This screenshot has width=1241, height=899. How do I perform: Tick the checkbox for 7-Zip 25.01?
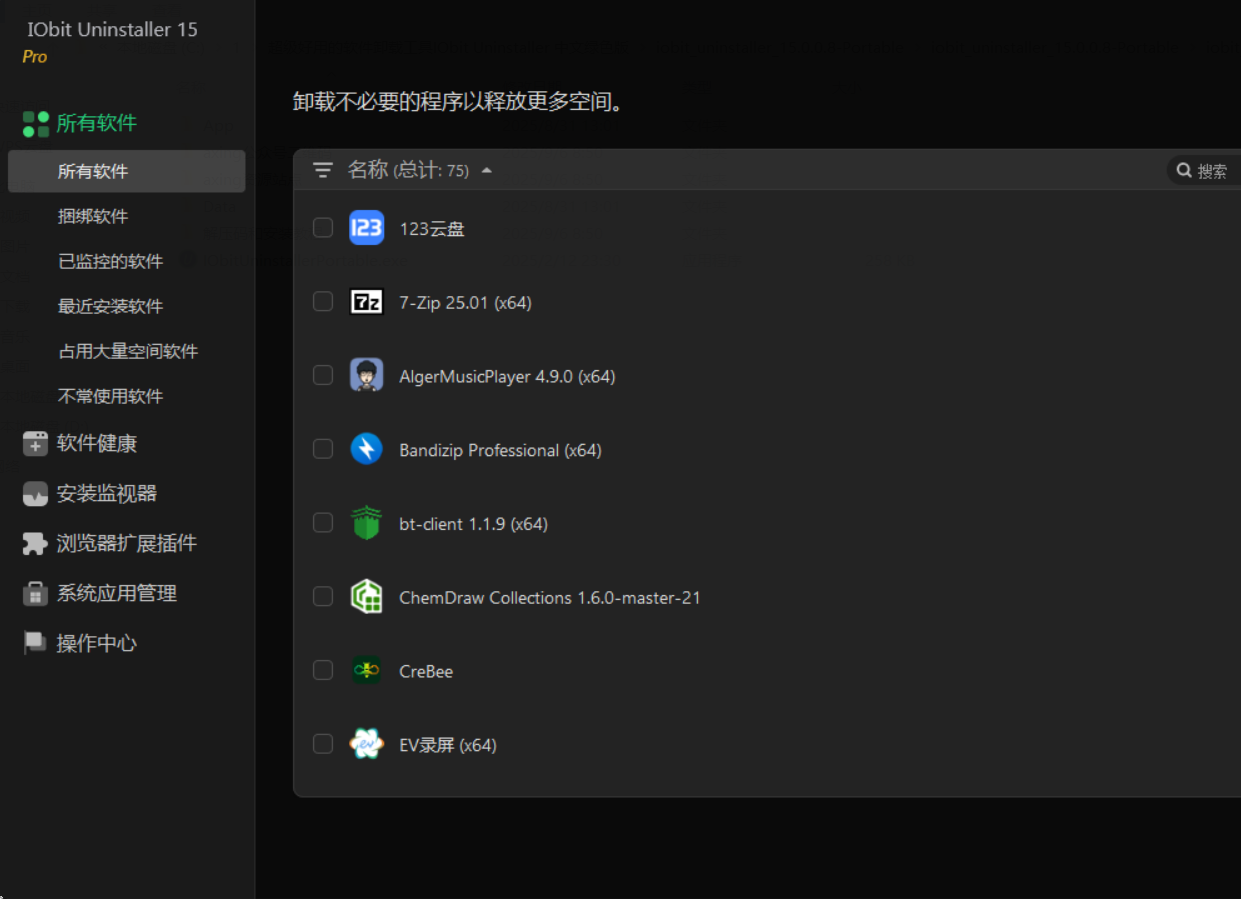pos(323,302)
